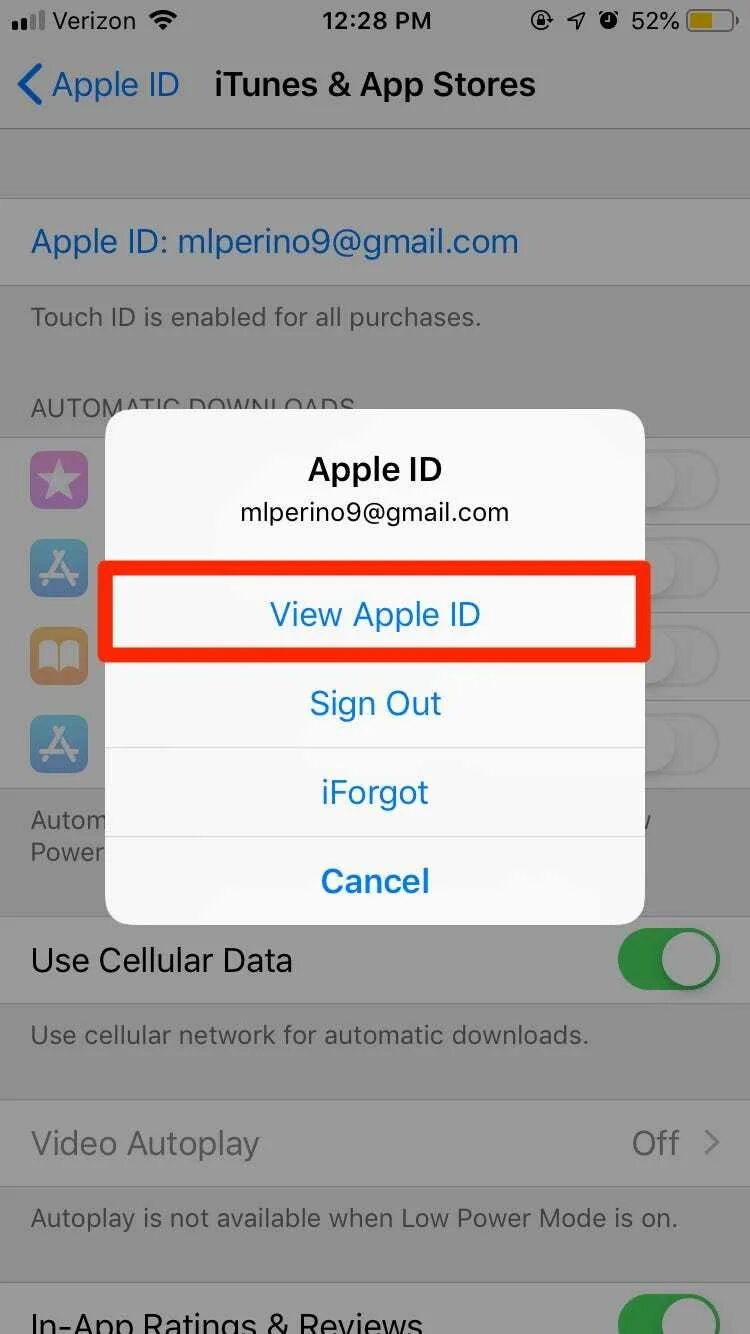Tap the battery icon in status bar

[x=713, y=21]
